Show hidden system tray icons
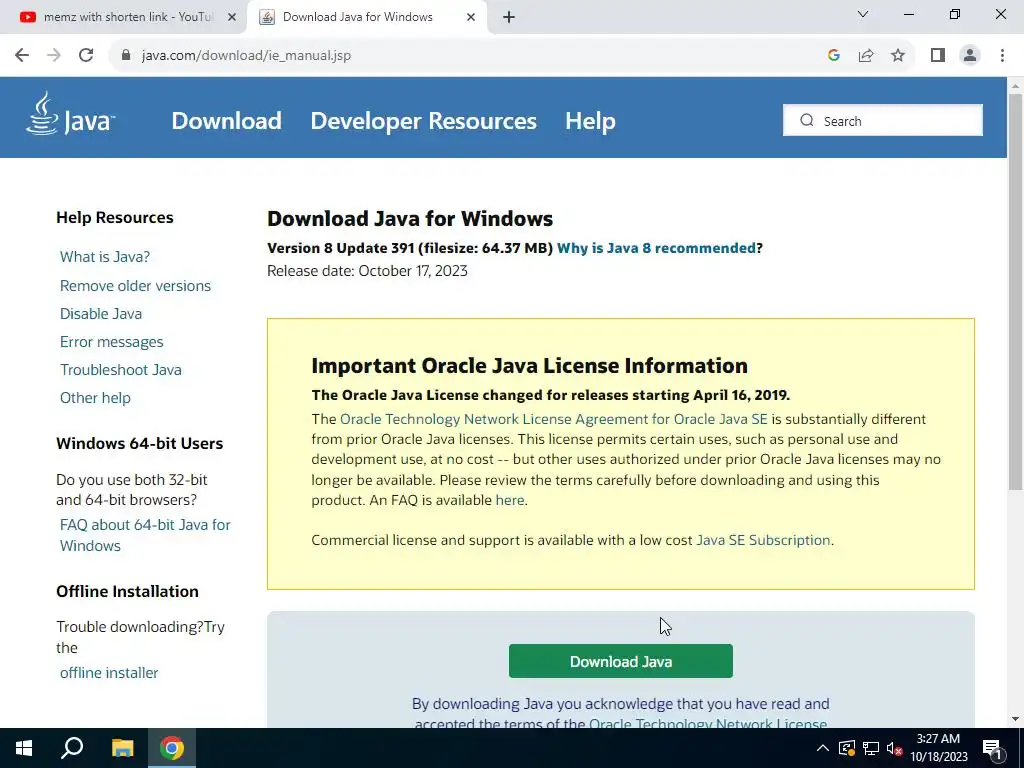 pos(823,748)
